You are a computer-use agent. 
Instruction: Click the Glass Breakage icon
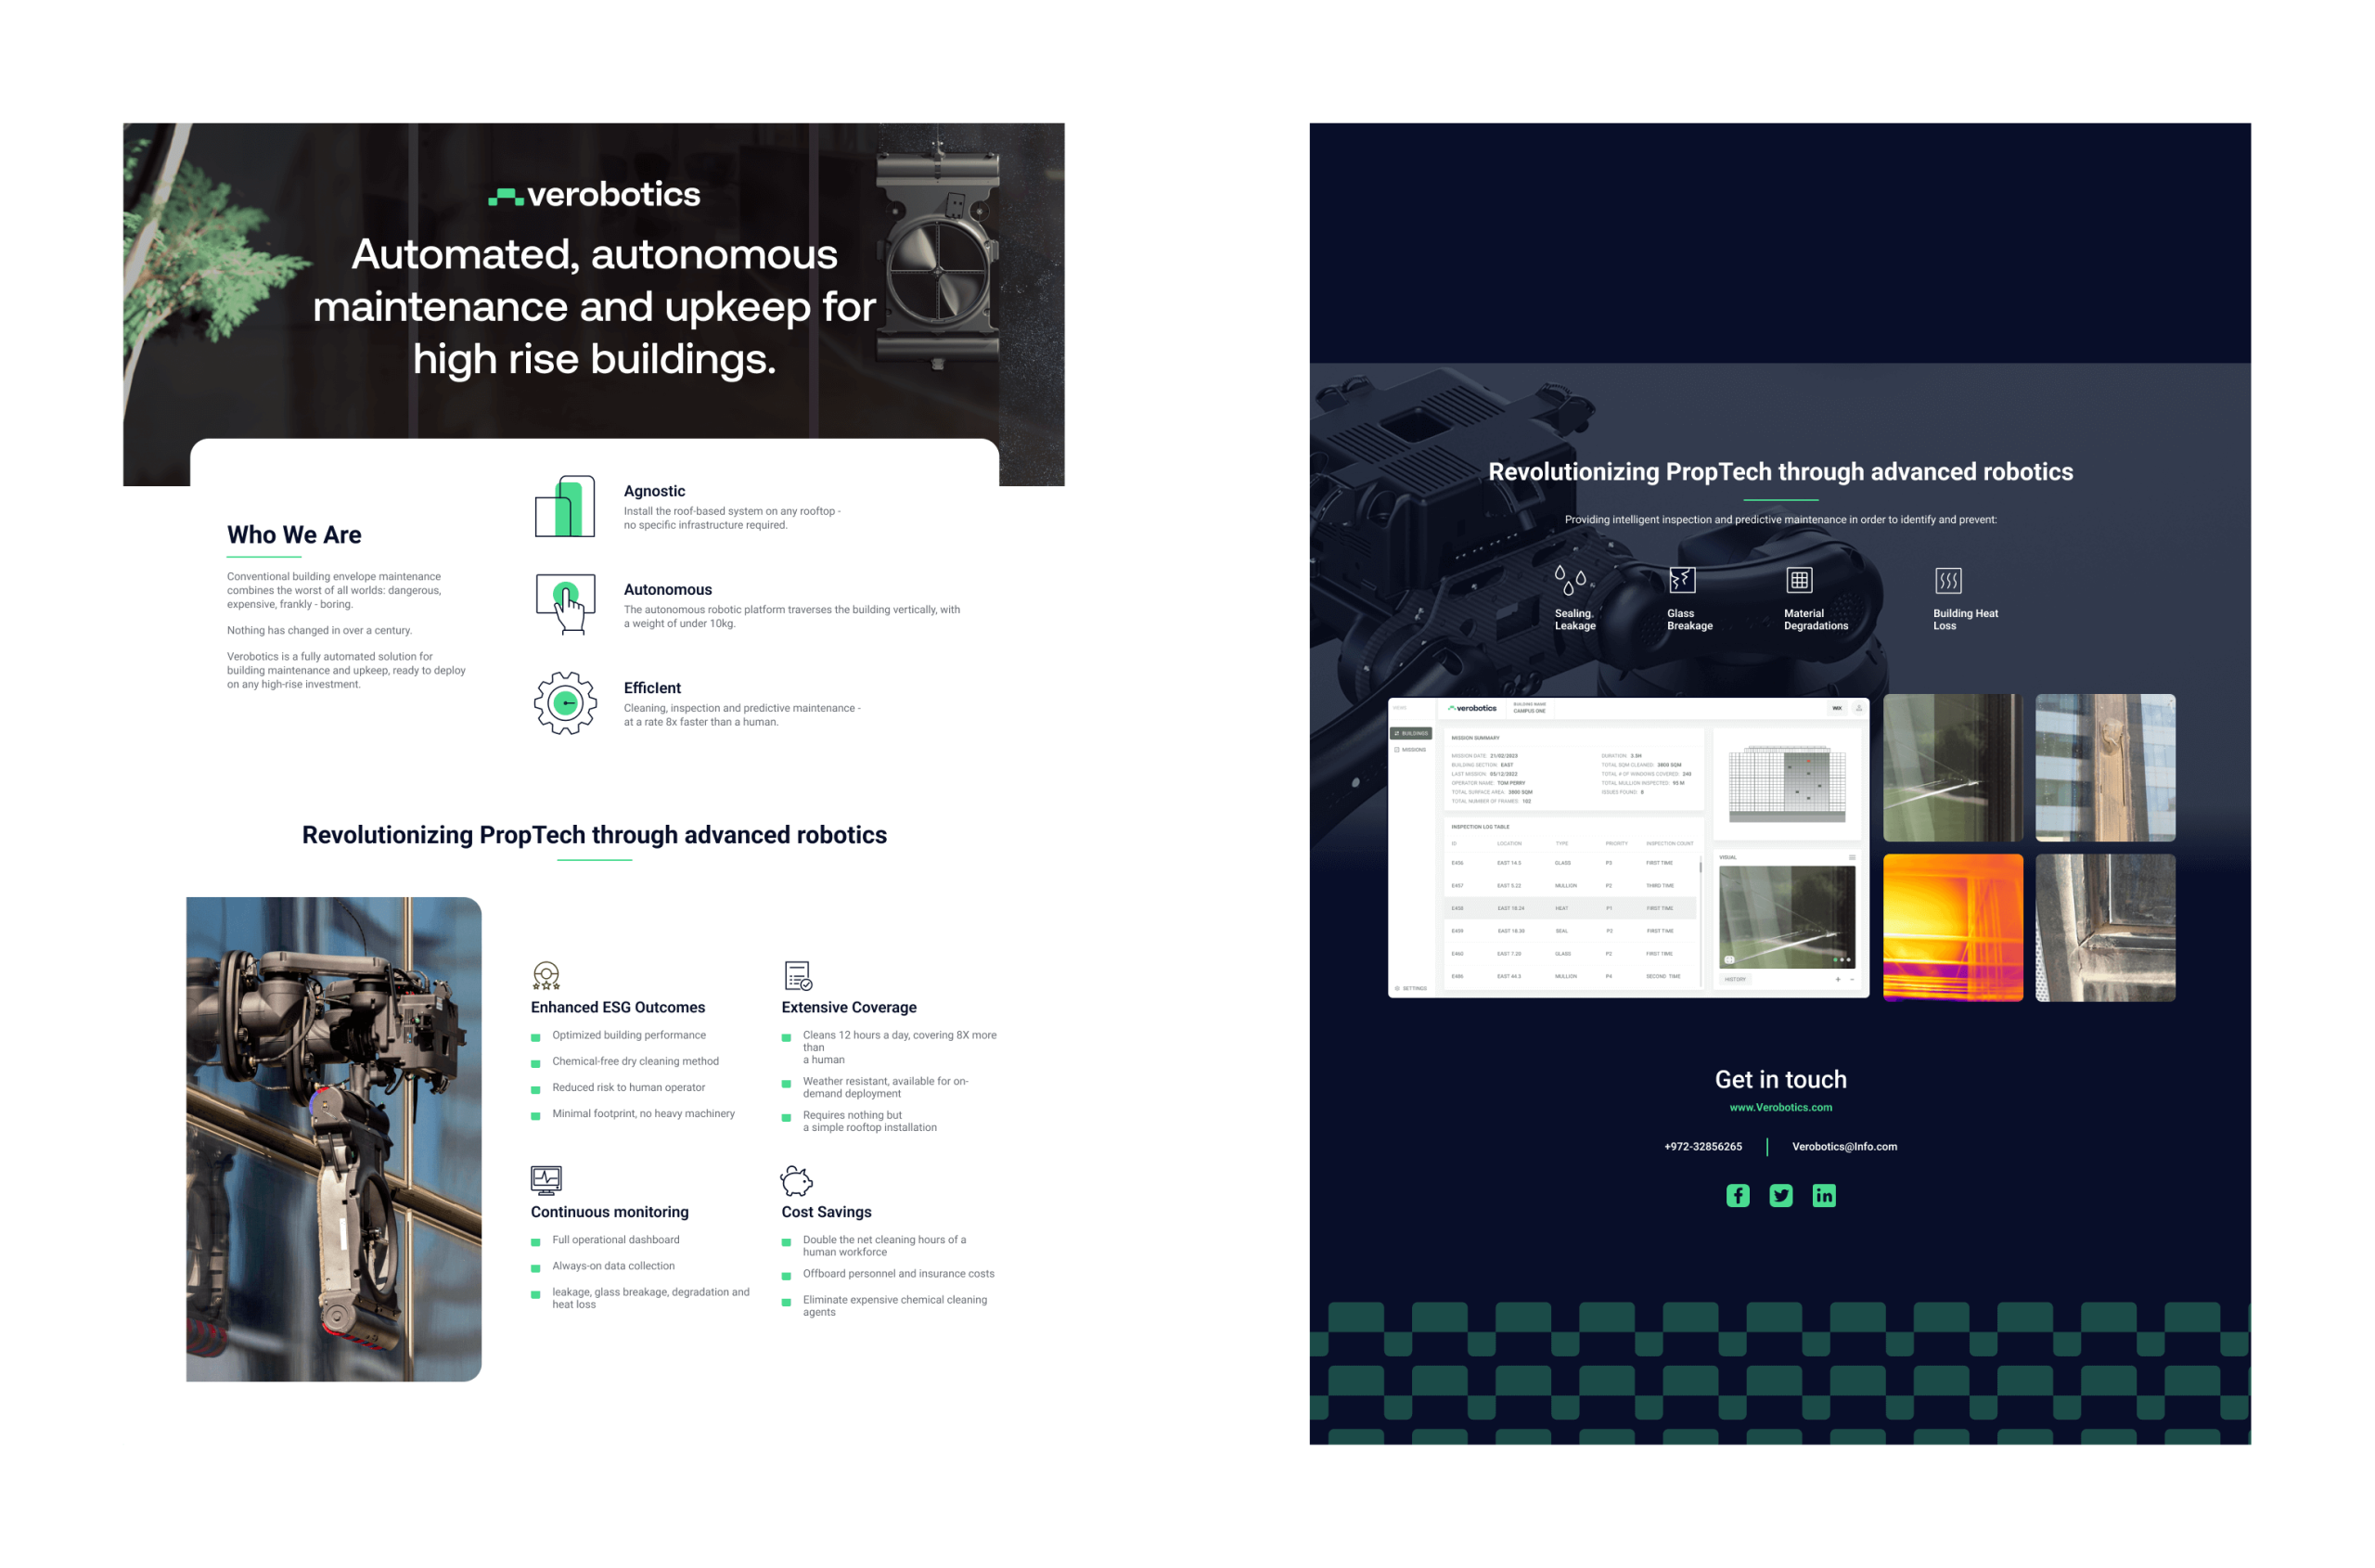[x=1682, y=580]
